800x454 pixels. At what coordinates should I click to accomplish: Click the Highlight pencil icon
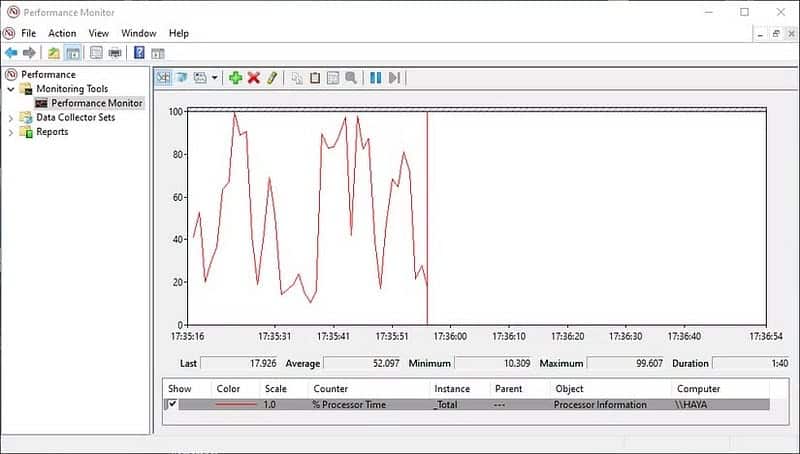(x=271, y=77)
